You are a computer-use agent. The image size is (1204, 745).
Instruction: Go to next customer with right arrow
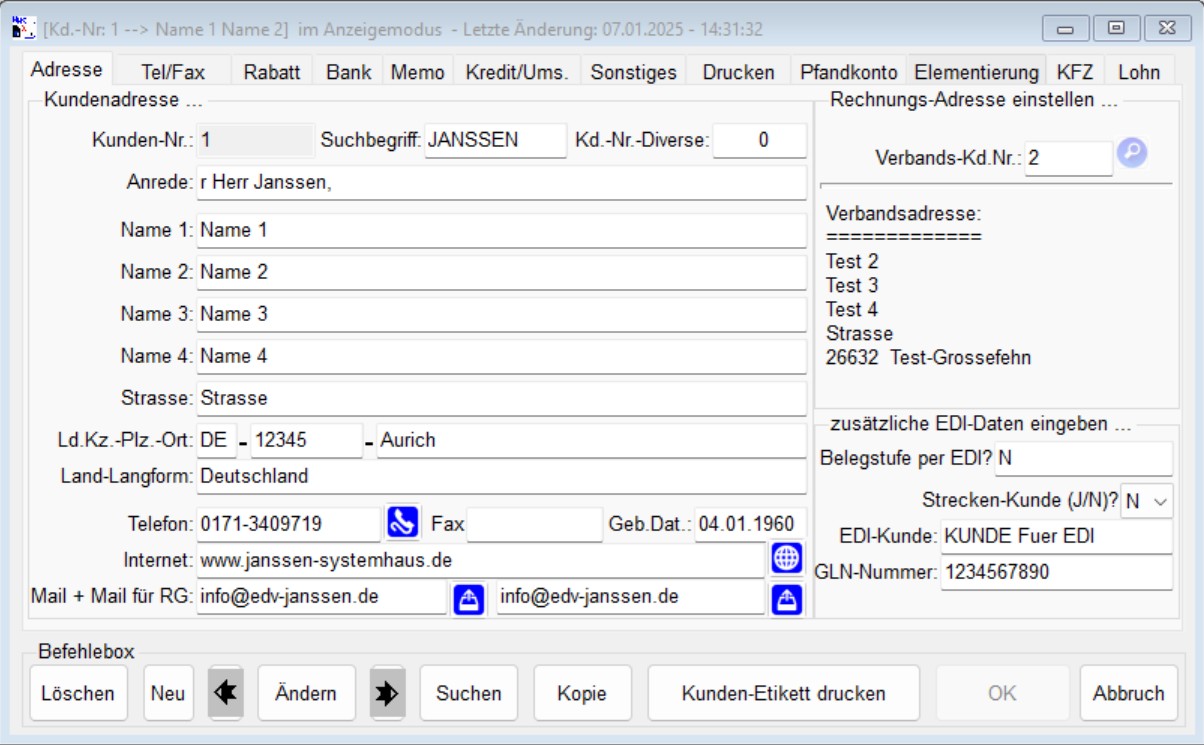pos(387,693)
